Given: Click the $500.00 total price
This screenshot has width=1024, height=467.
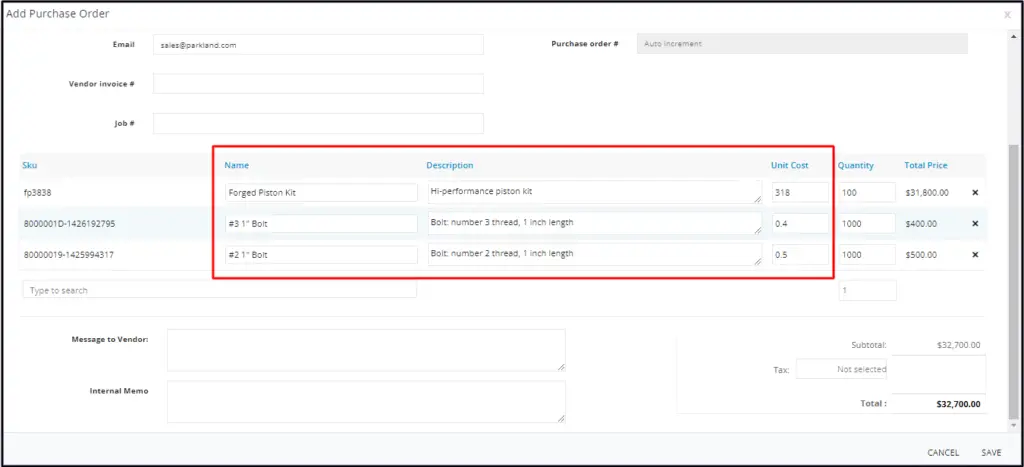Looking at the screenshot, I should (921, 255).
